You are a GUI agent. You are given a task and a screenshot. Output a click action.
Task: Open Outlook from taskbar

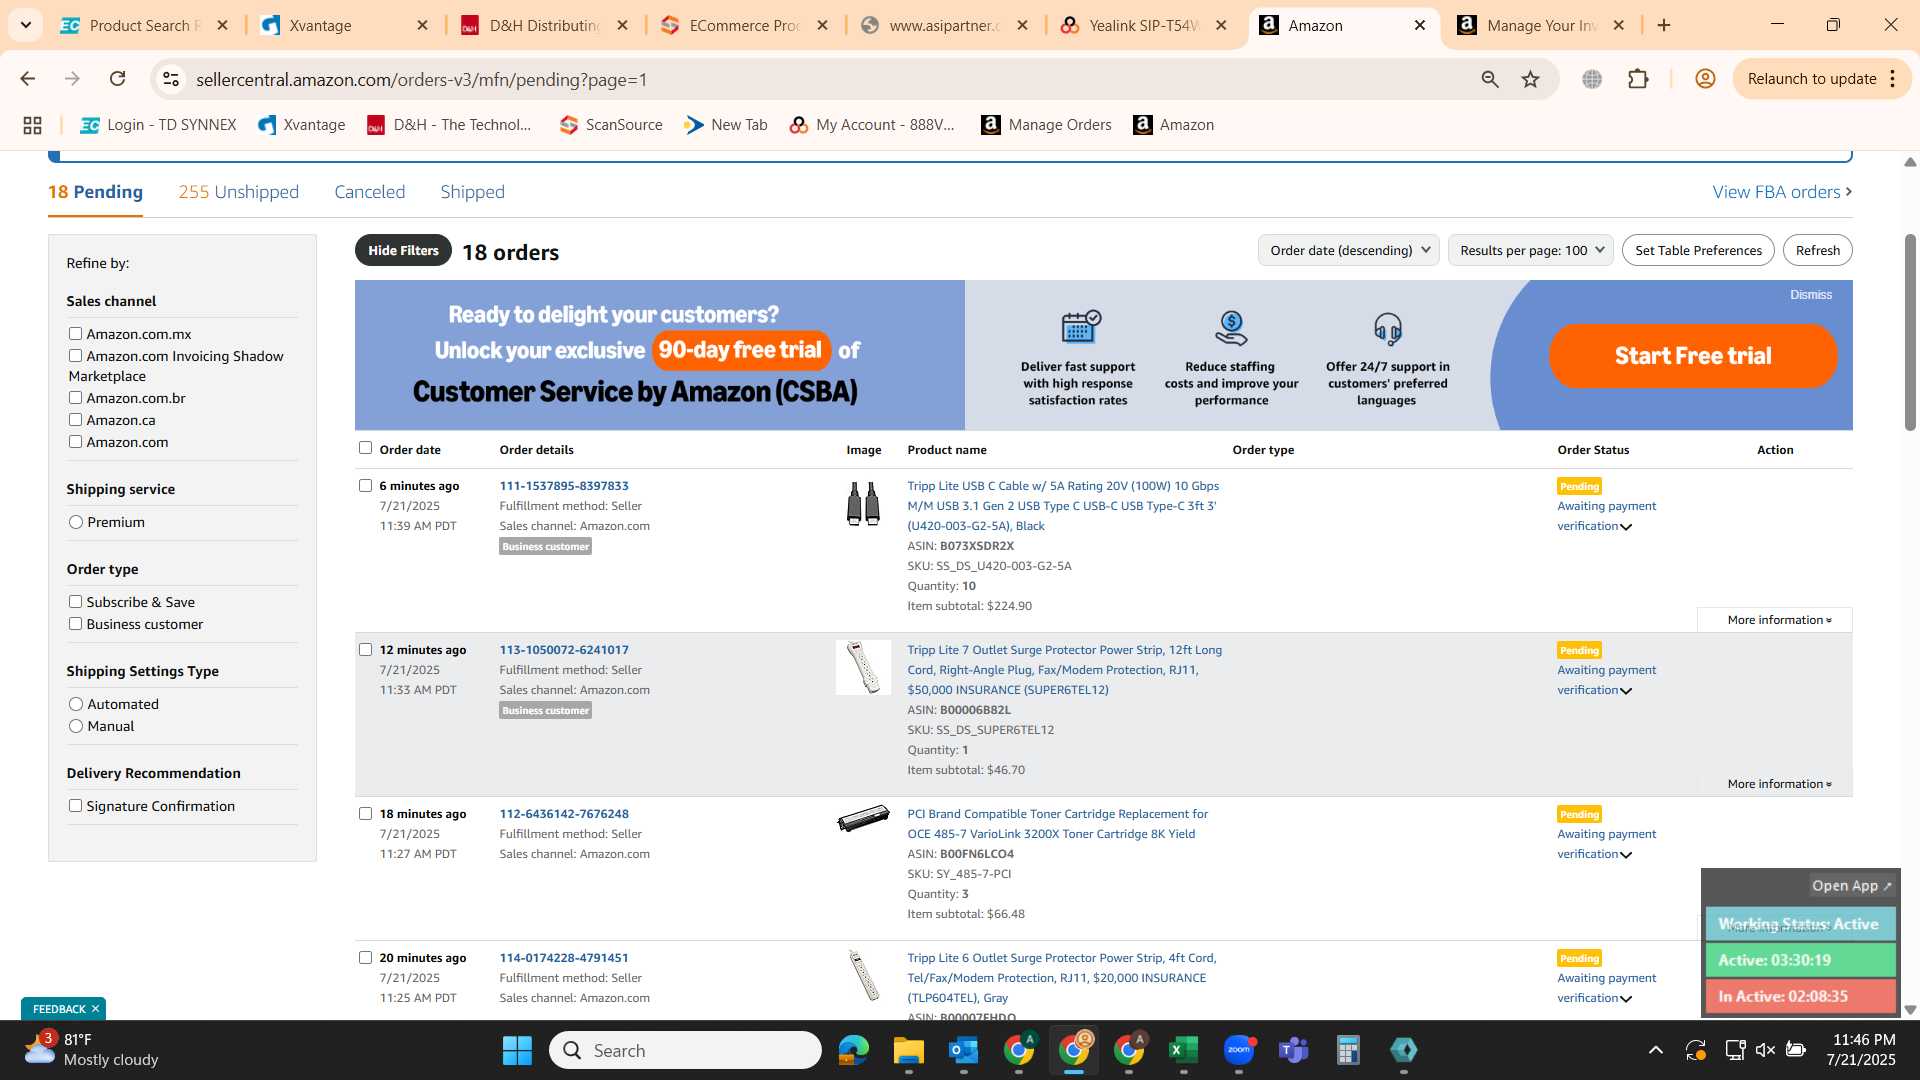(963, 1050)
